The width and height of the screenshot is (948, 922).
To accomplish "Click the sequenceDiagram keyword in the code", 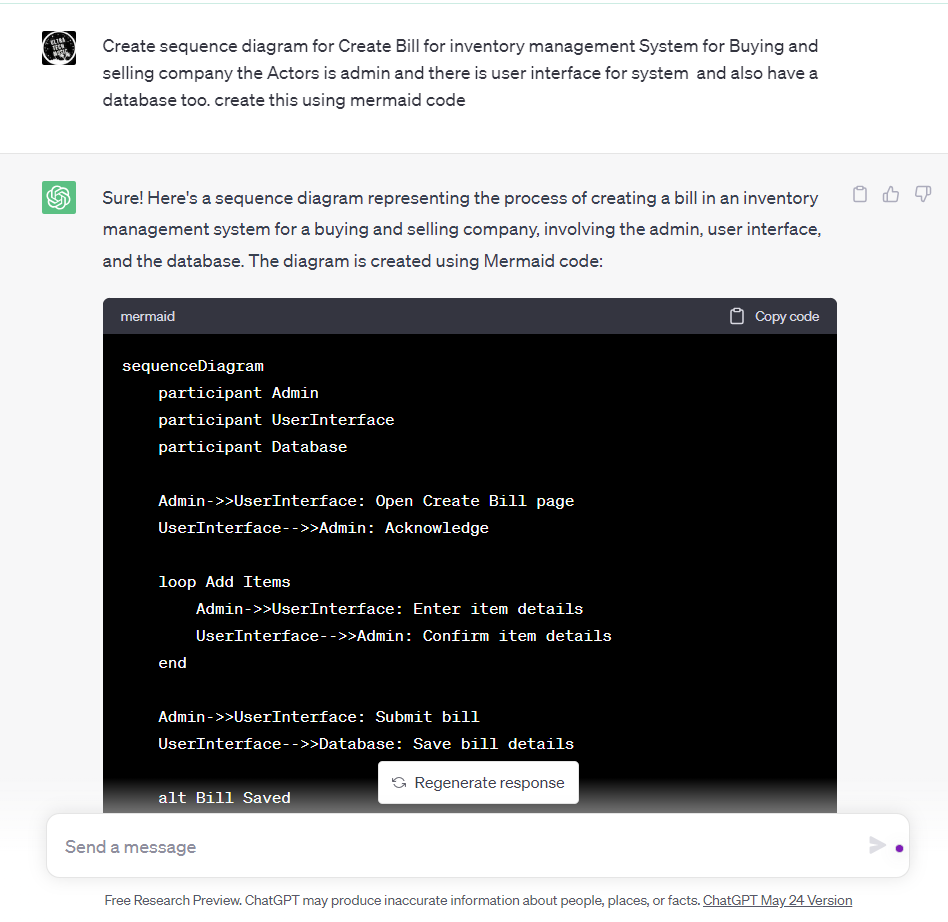I will click(192, 365).
